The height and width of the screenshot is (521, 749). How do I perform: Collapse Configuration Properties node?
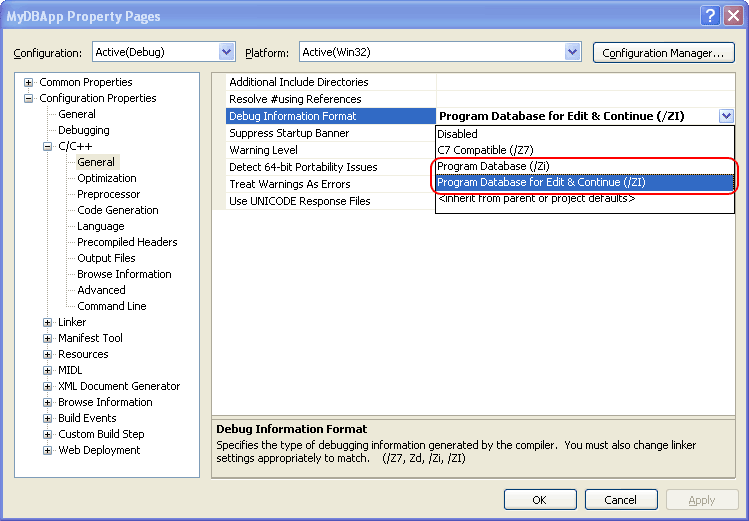coord(29,98)
